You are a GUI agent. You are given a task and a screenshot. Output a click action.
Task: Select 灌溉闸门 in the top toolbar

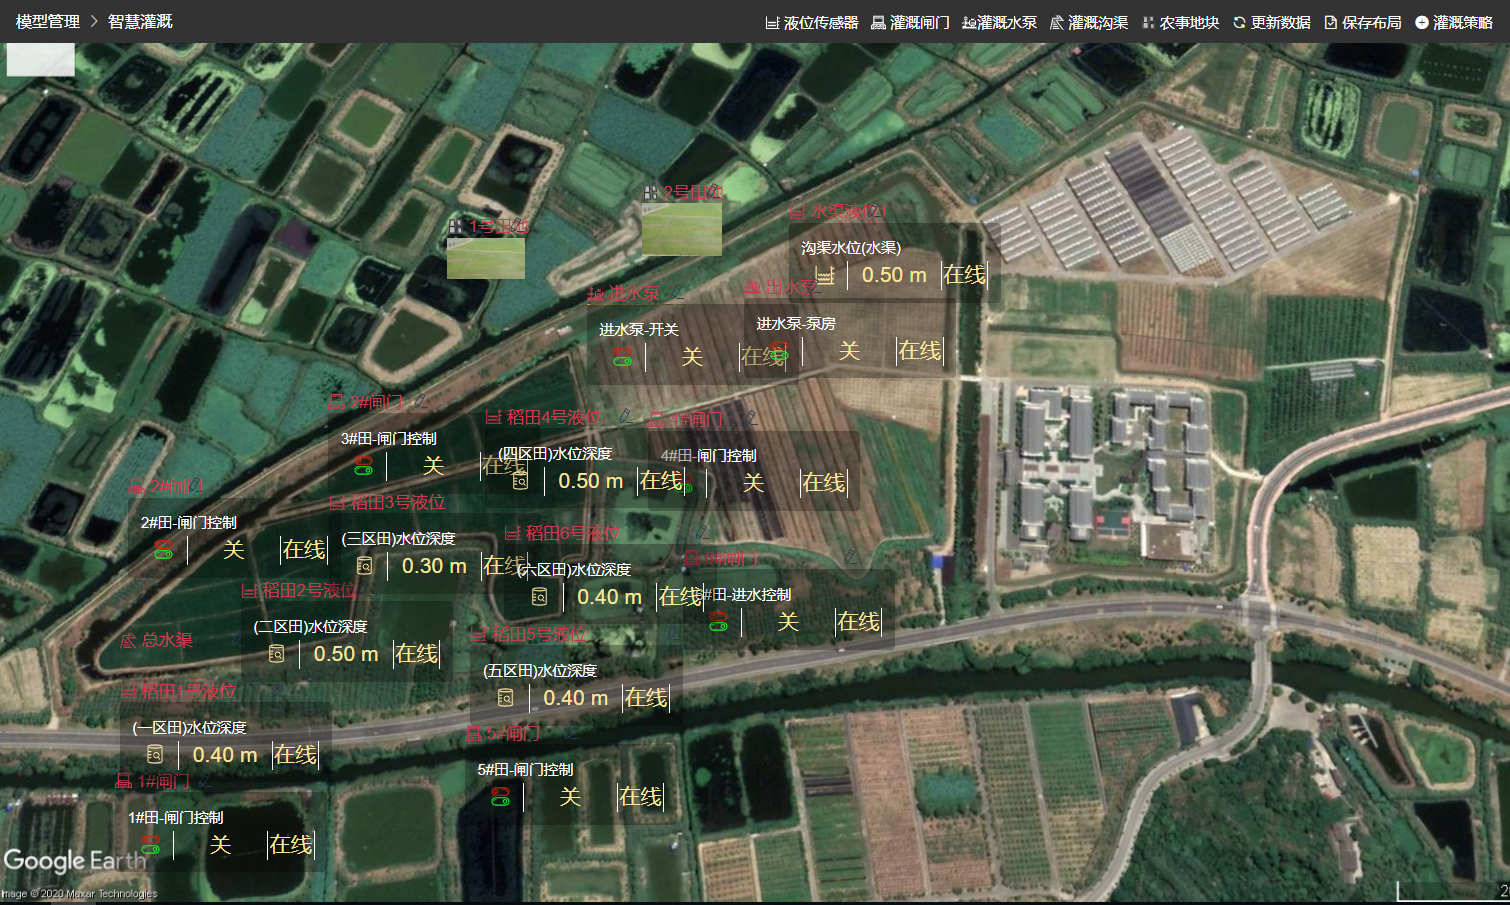click(910, 22)
